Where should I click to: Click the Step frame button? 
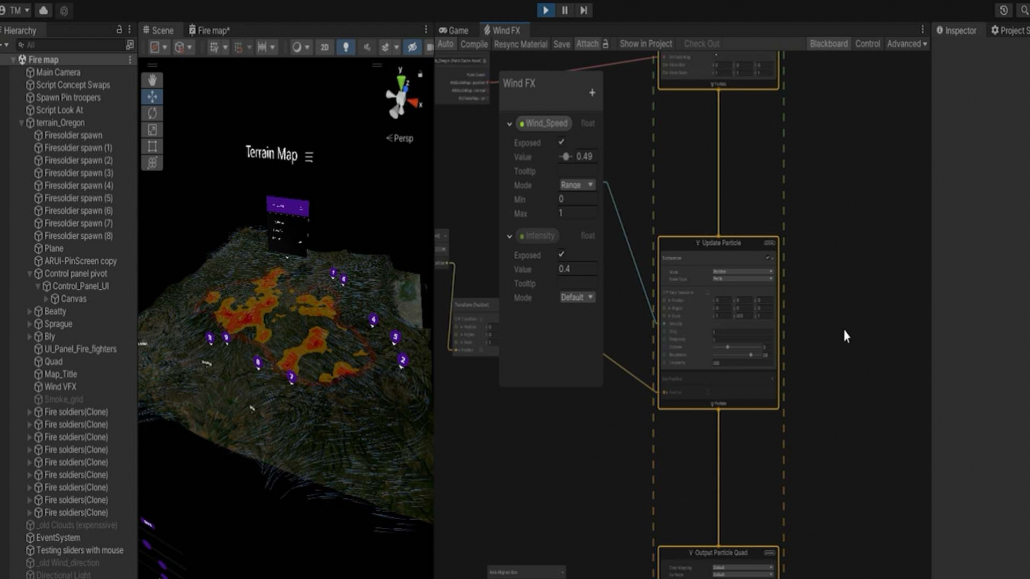pyautogui.click(x=584, y=10)
